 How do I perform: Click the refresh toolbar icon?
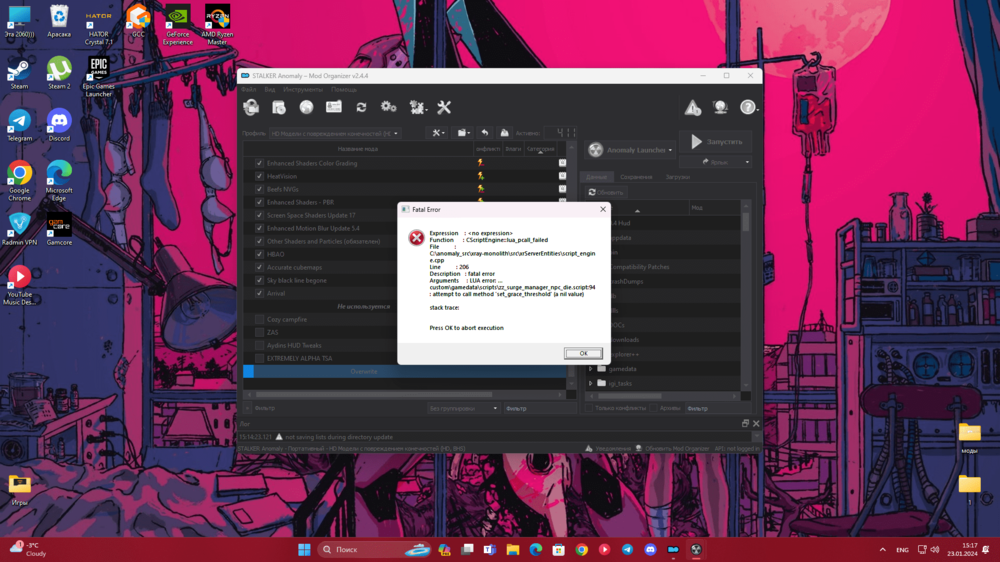point(361,107)
